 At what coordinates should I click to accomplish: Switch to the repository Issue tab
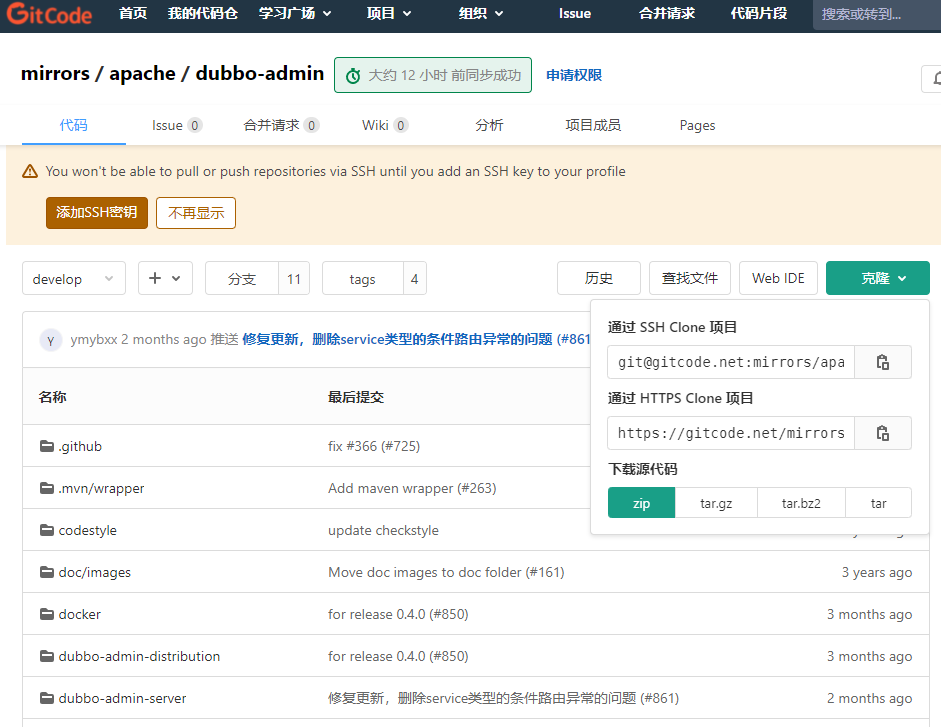click(176, 125)
